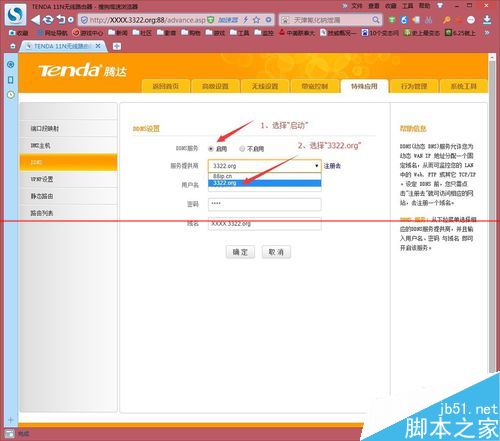Open the 静态路由 sidebar item
This screenshot has width=500, height=441.
point(69,196)
